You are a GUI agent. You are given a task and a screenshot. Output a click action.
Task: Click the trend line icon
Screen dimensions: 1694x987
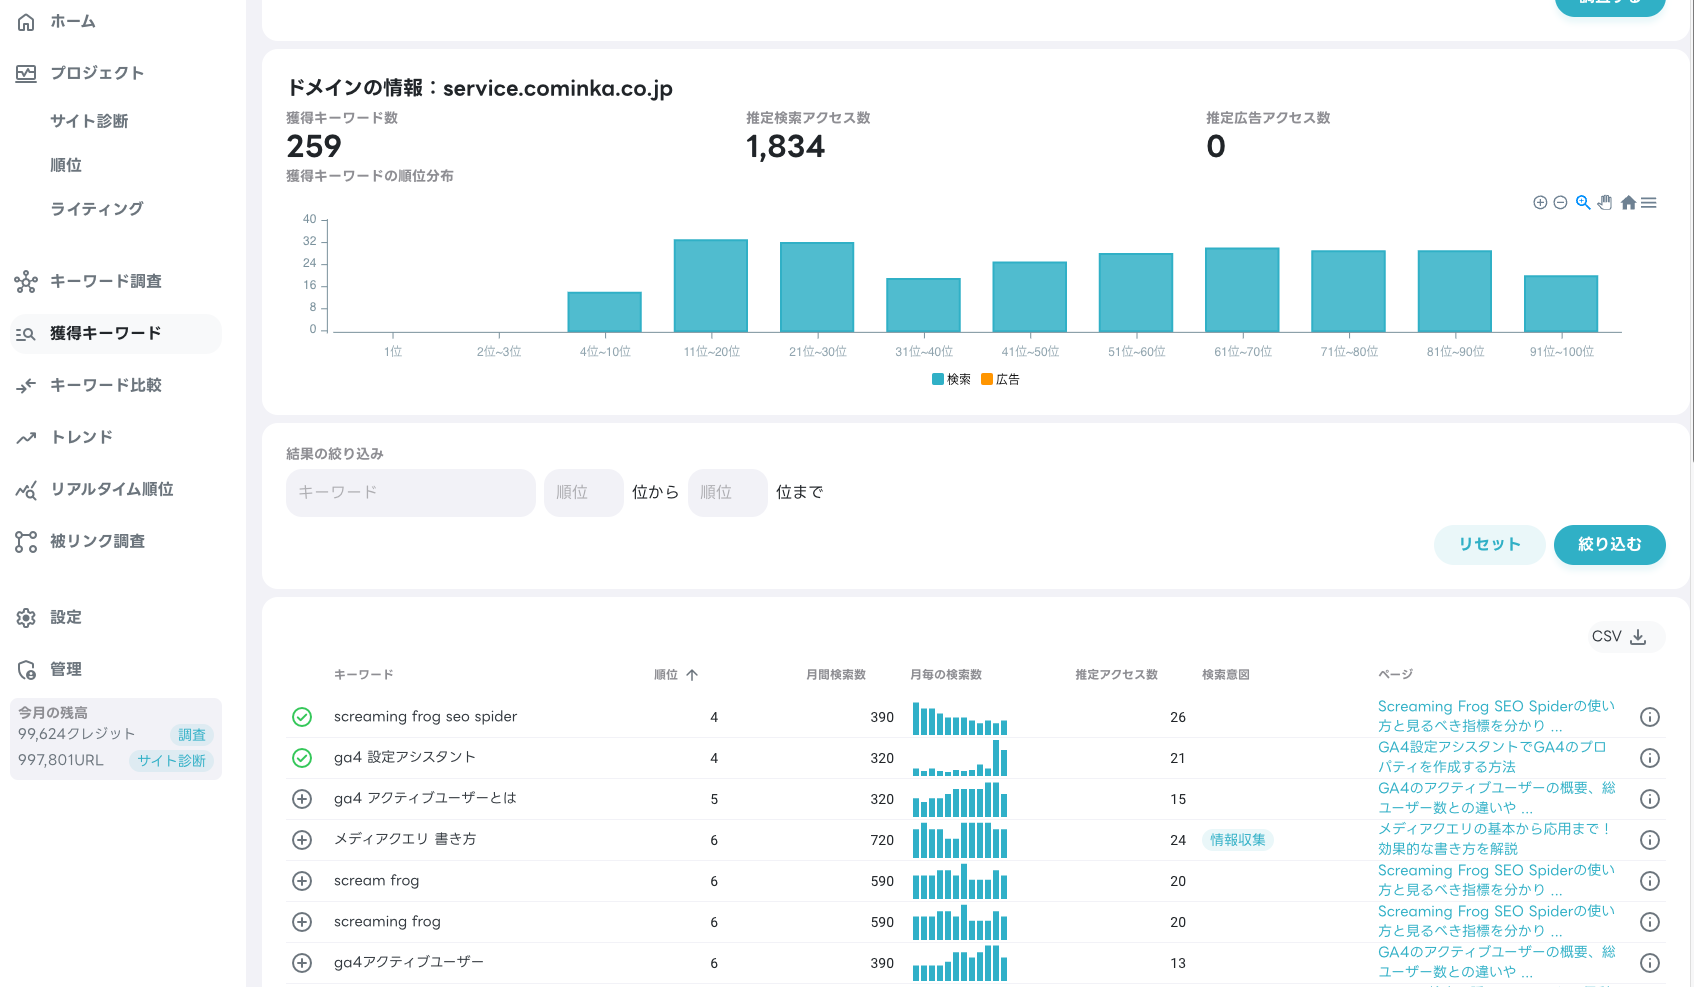coord(26,437)
